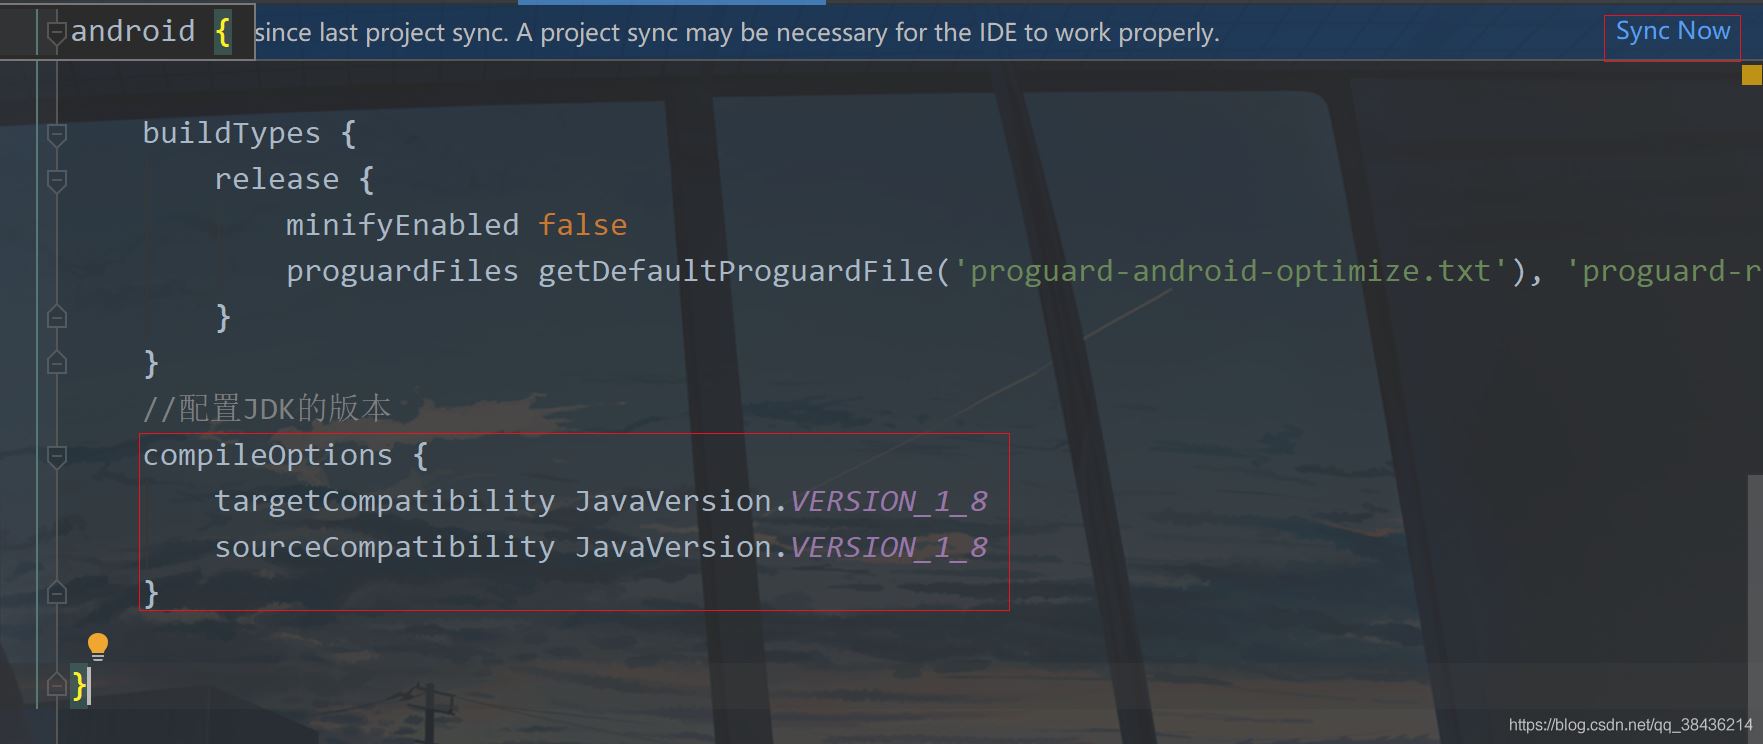Click the //配置JDK的版本 comment
The image size is (1763, 744).
pos(266,408)
